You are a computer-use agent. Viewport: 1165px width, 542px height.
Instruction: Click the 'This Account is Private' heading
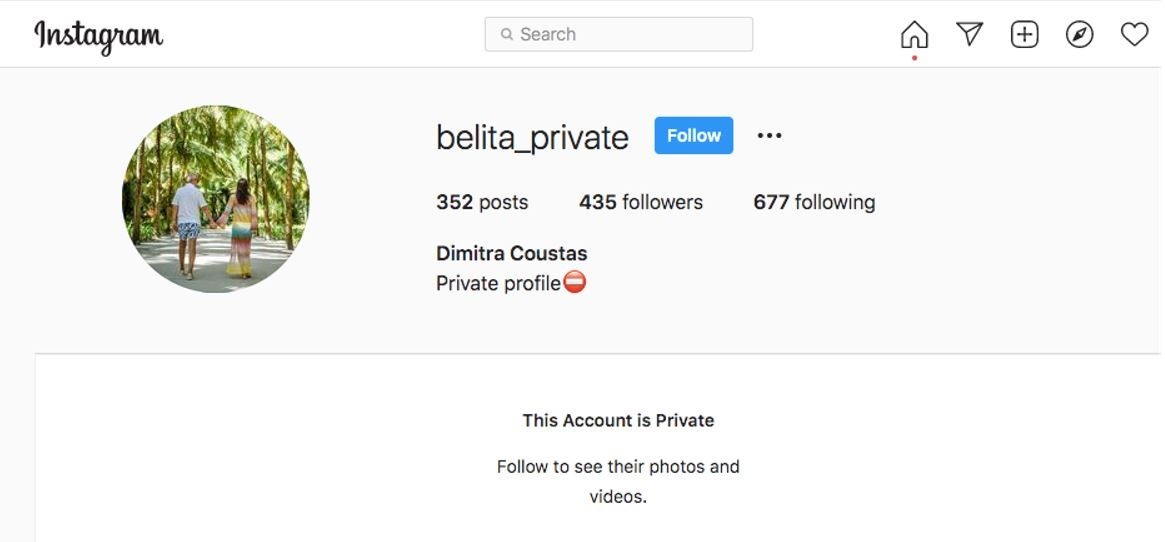[618, 420]
